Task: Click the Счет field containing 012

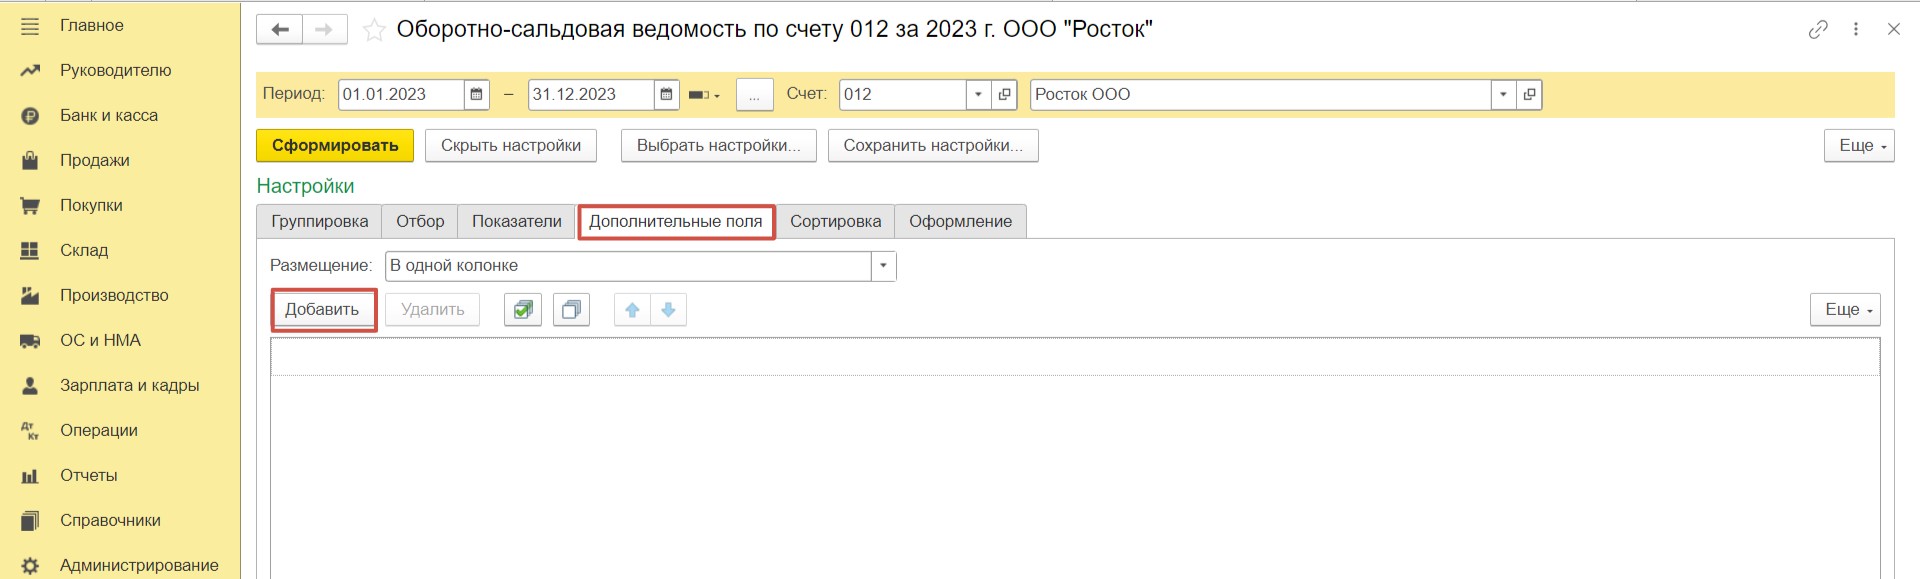Action: (x=903, y=95)
